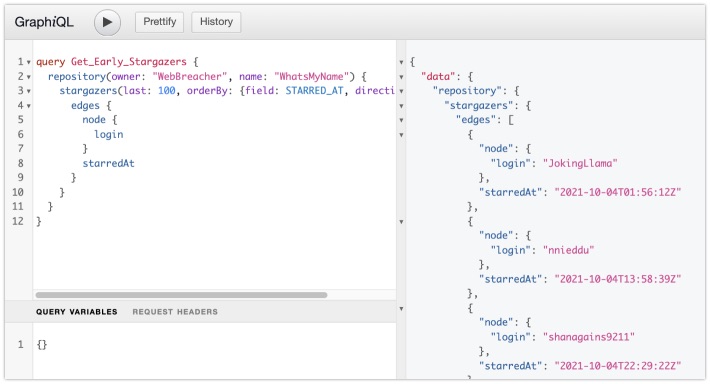Collapse repository fold arrow on line 2
710x384 pixels.
29,77
